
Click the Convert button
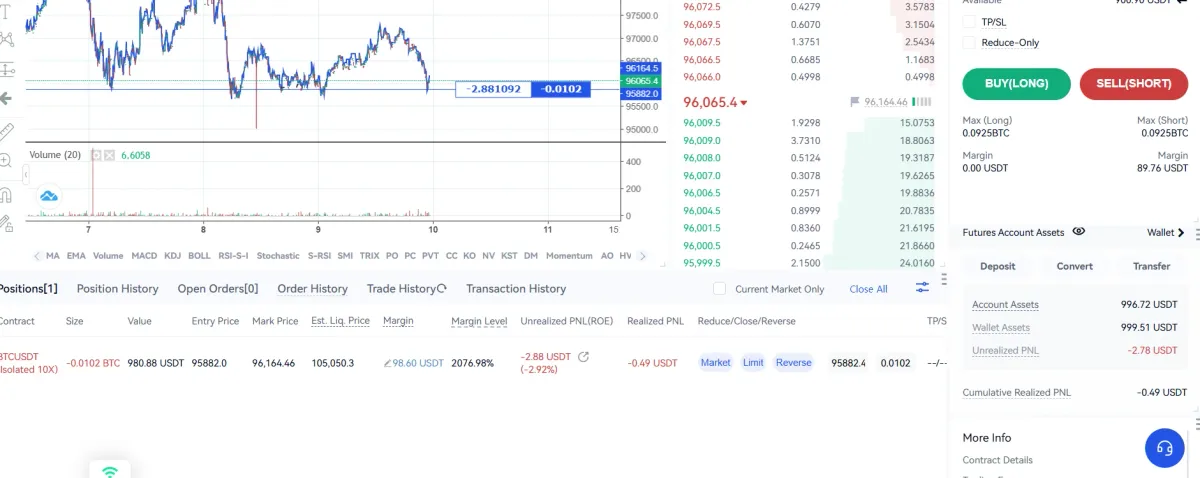1074,266
